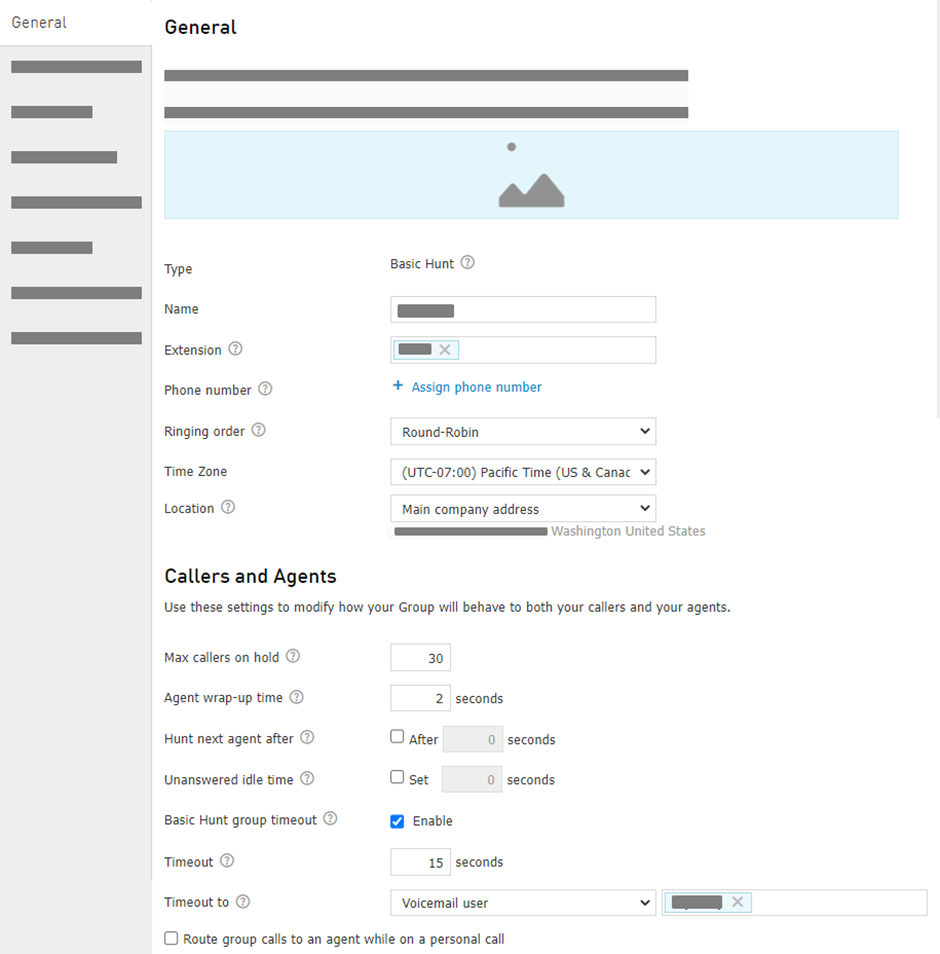The width and height of the screenshot is (940, 954).
Task: Open Timeout to Voicemail user dropdown
Action: click(x=523, y=903)
